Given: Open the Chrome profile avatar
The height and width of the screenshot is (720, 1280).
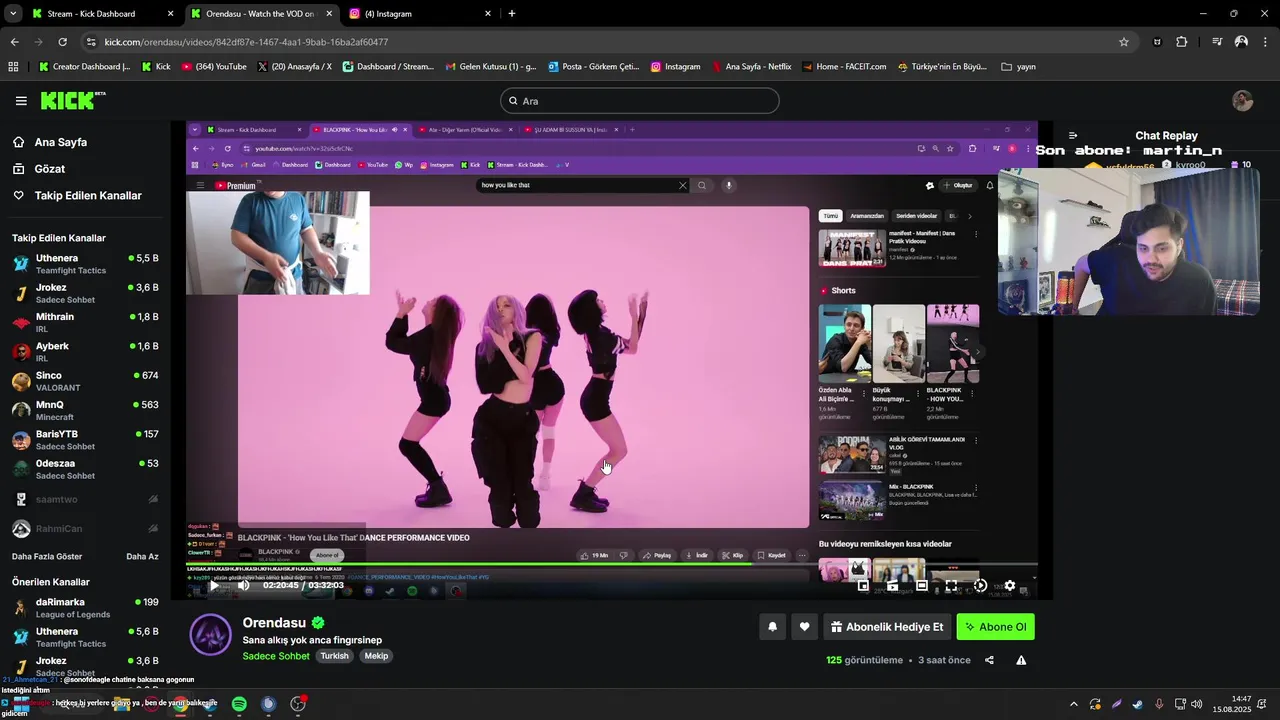Looking at the screenshot, I should [x=1241, y=42].
